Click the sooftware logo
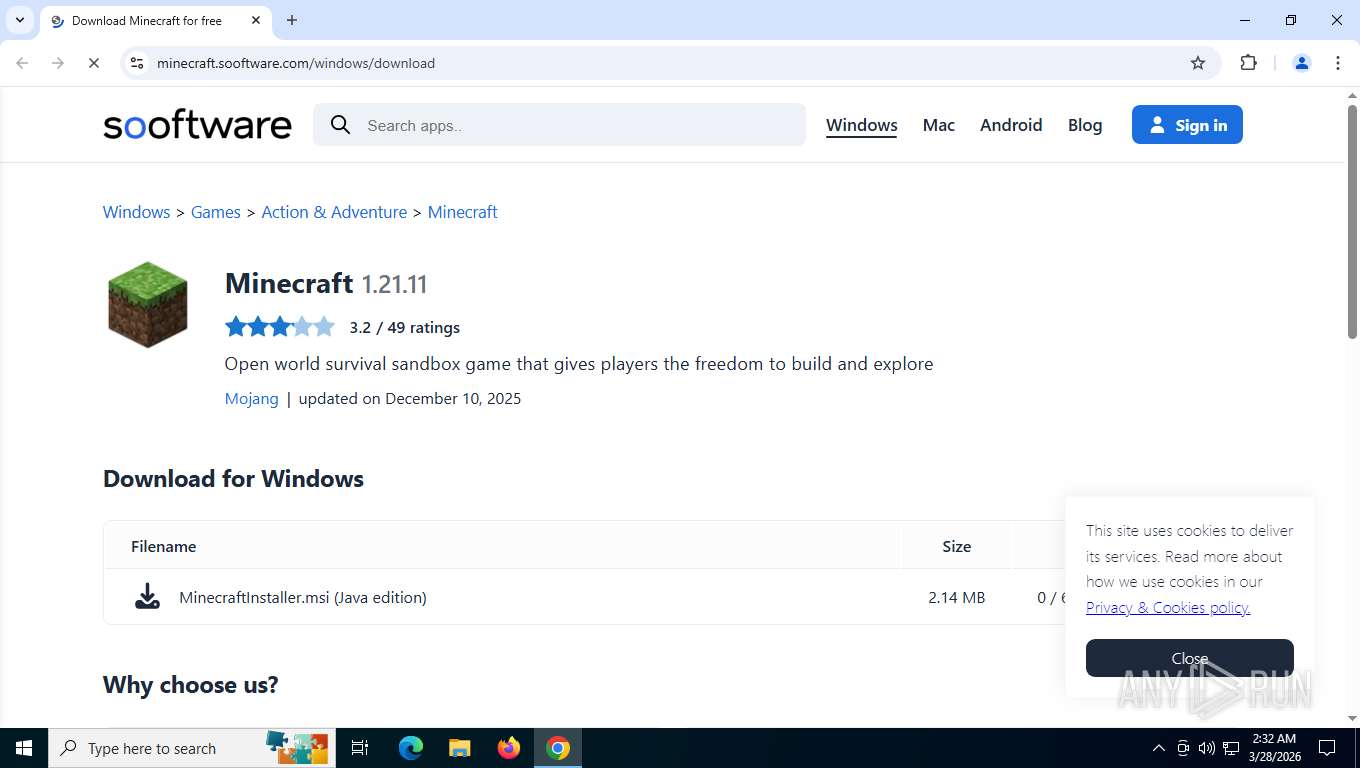The image size is (1360, 768). click(197, 125)
